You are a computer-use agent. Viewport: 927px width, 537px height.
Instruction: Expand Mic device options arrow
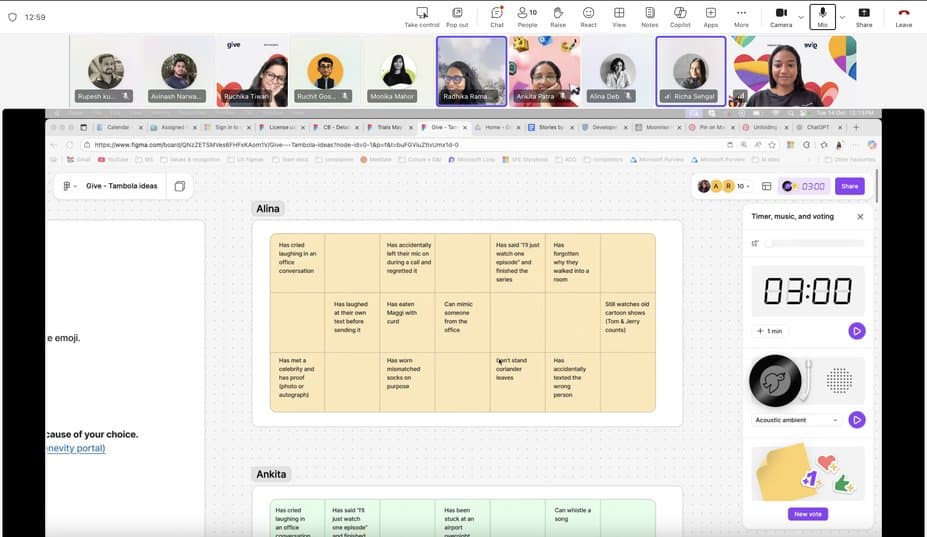pyautogui.click(x=842, y=17)
